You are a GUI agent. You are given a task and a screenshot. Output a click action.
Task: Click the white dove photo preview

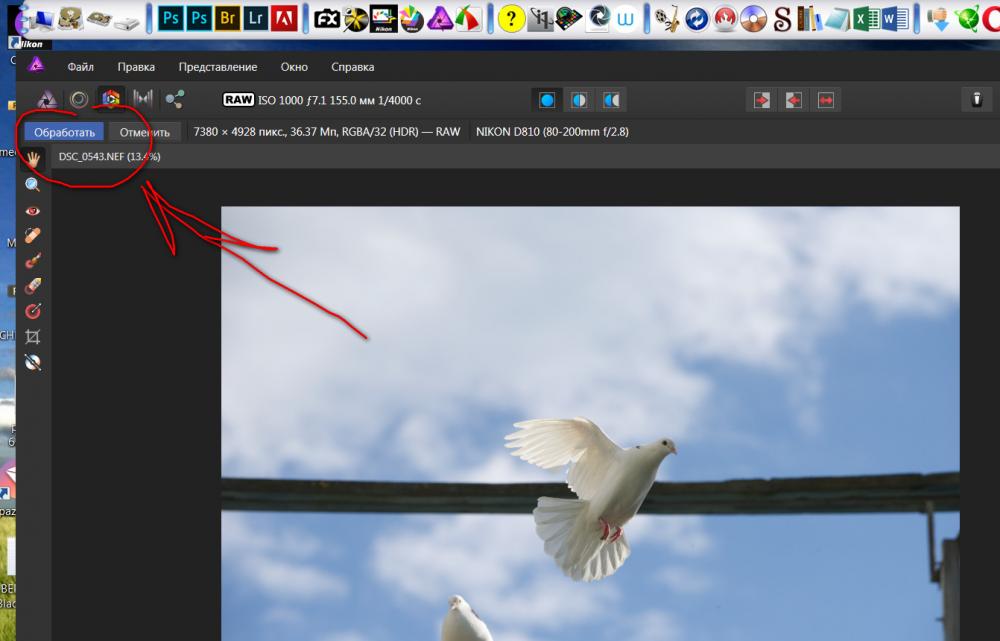tap(590, 424)
